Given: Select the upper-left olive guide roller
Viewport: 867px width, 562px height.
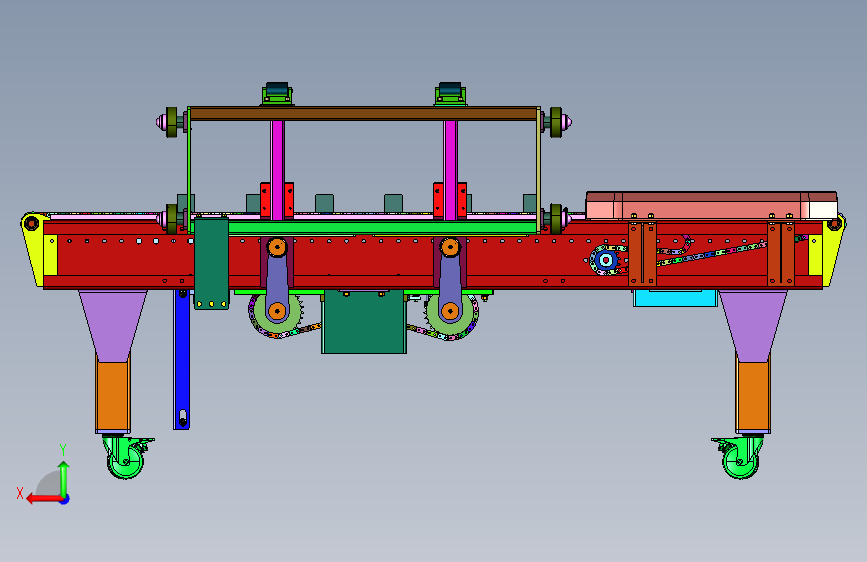Looking at the screenshot, I should pos(171,122).
